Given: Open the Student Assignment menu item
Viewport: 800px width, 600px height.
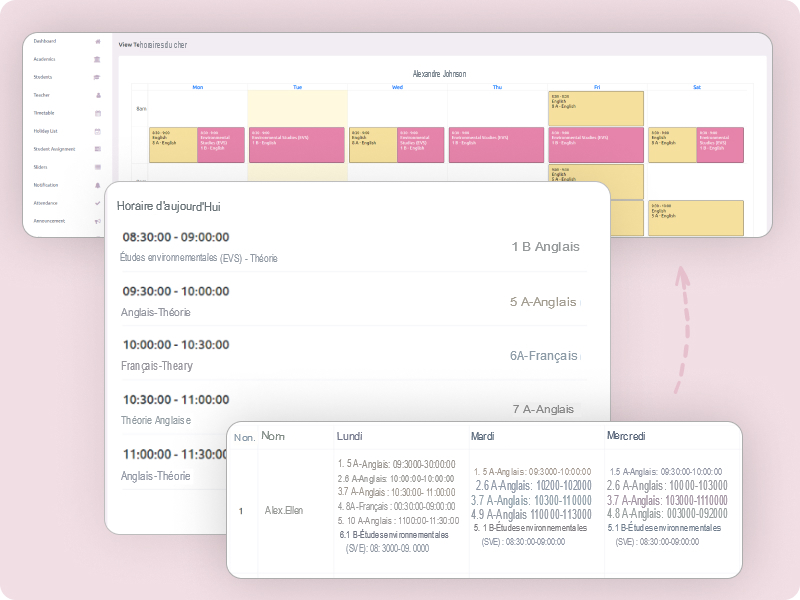Looking at the screenshot, I should [54, 149].
